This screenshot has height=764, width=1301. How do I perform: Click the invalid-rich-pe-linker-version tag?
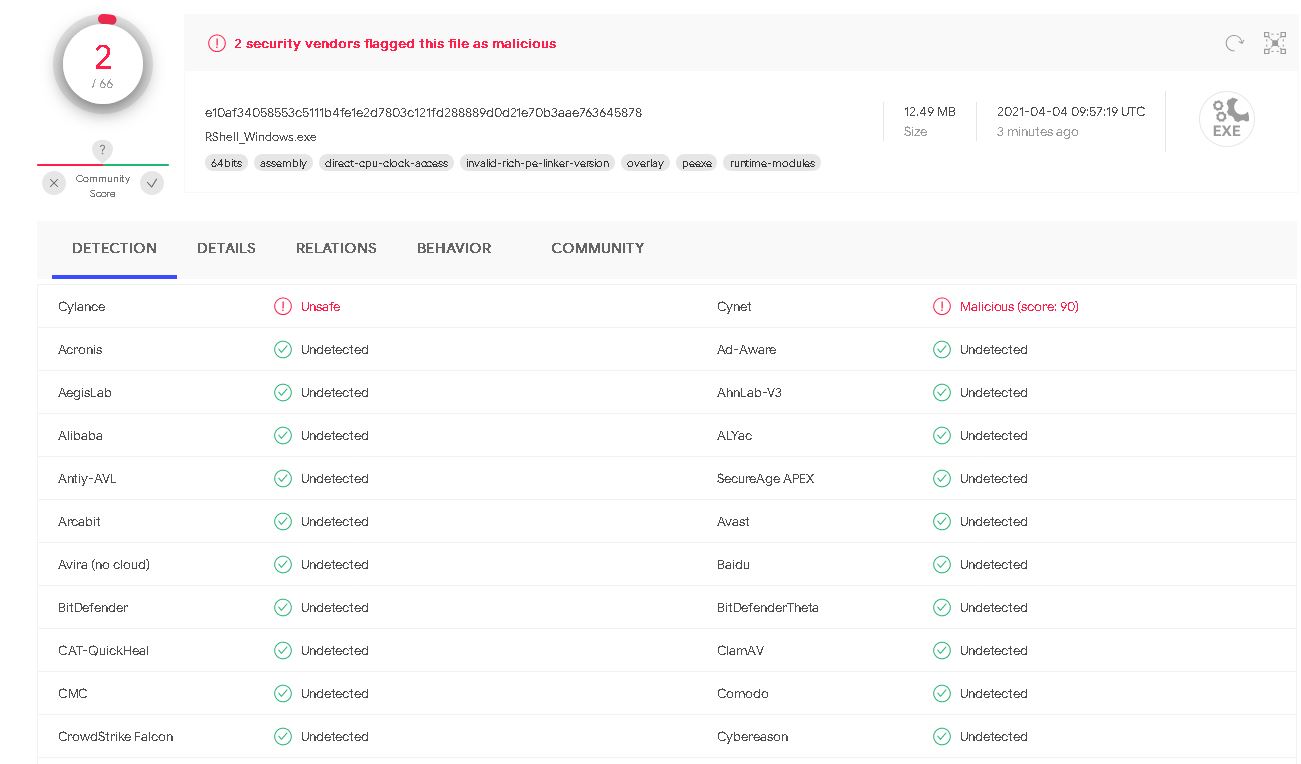(537, 163)
